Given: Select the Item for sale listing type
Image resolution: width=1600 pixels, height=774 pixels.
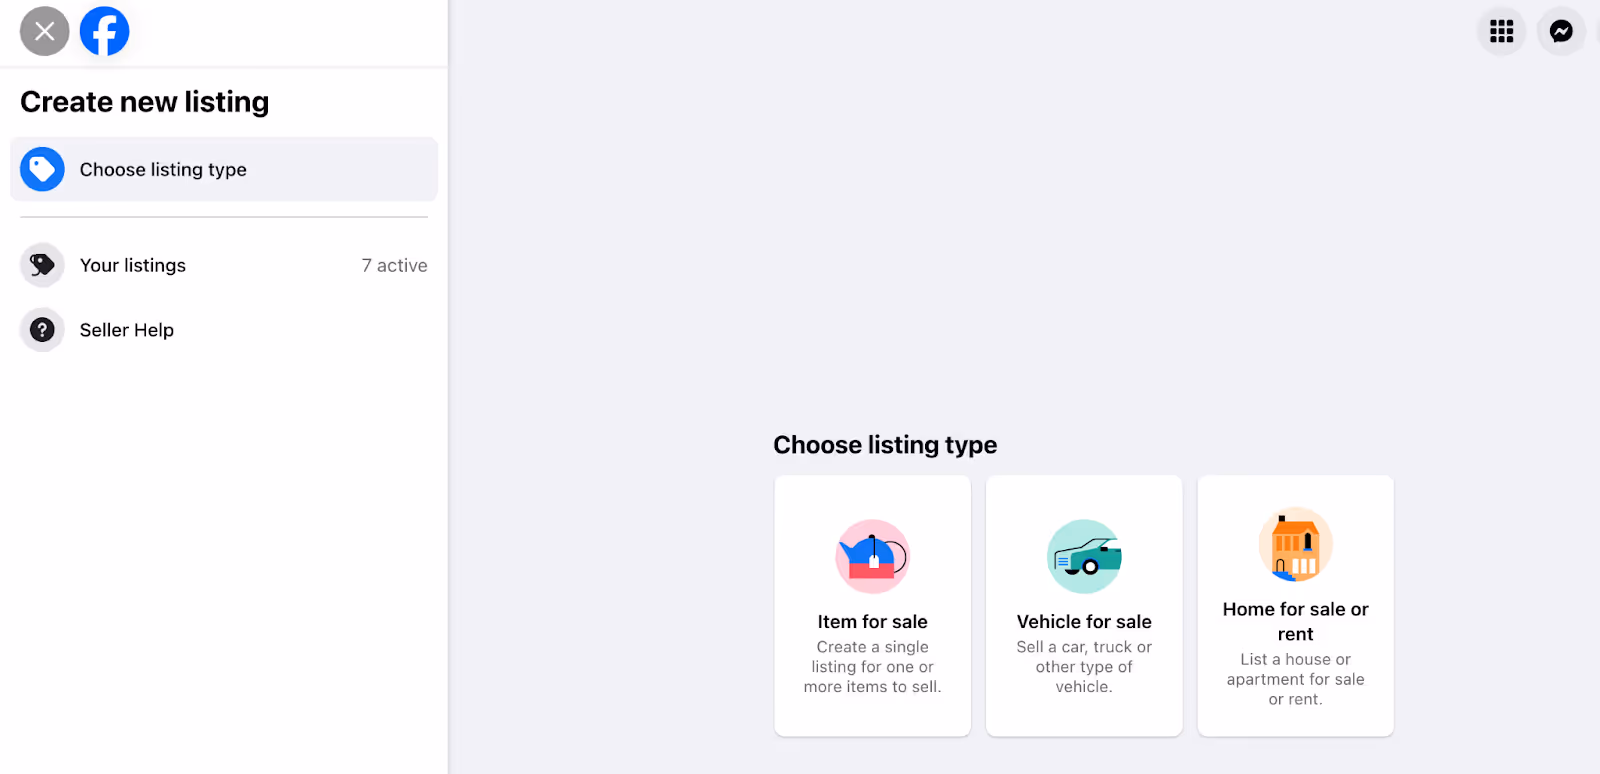Looking at the screenshot, I should (871, 605).
